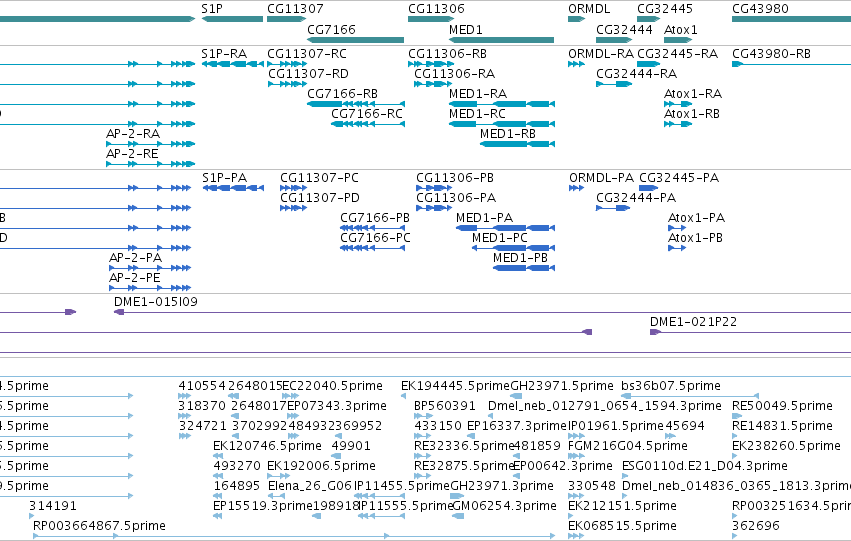Image resolution: width=851 pixels, height=541 pixels.
Task: Open the MED1-RA transcript
Action: 502,104
